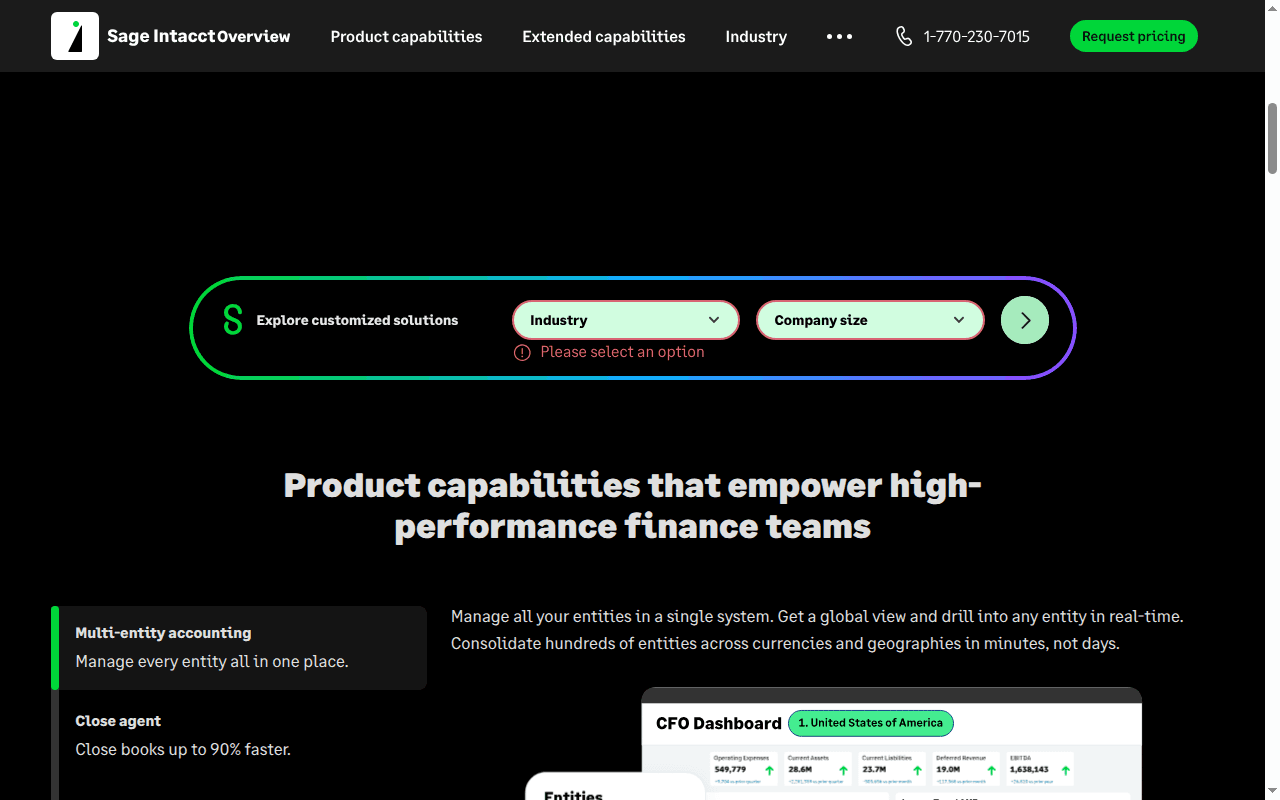The image size is (1280, 800).
Task: Click the EBITDA 1,638,143 card
Action: (x=1040, y=771)
